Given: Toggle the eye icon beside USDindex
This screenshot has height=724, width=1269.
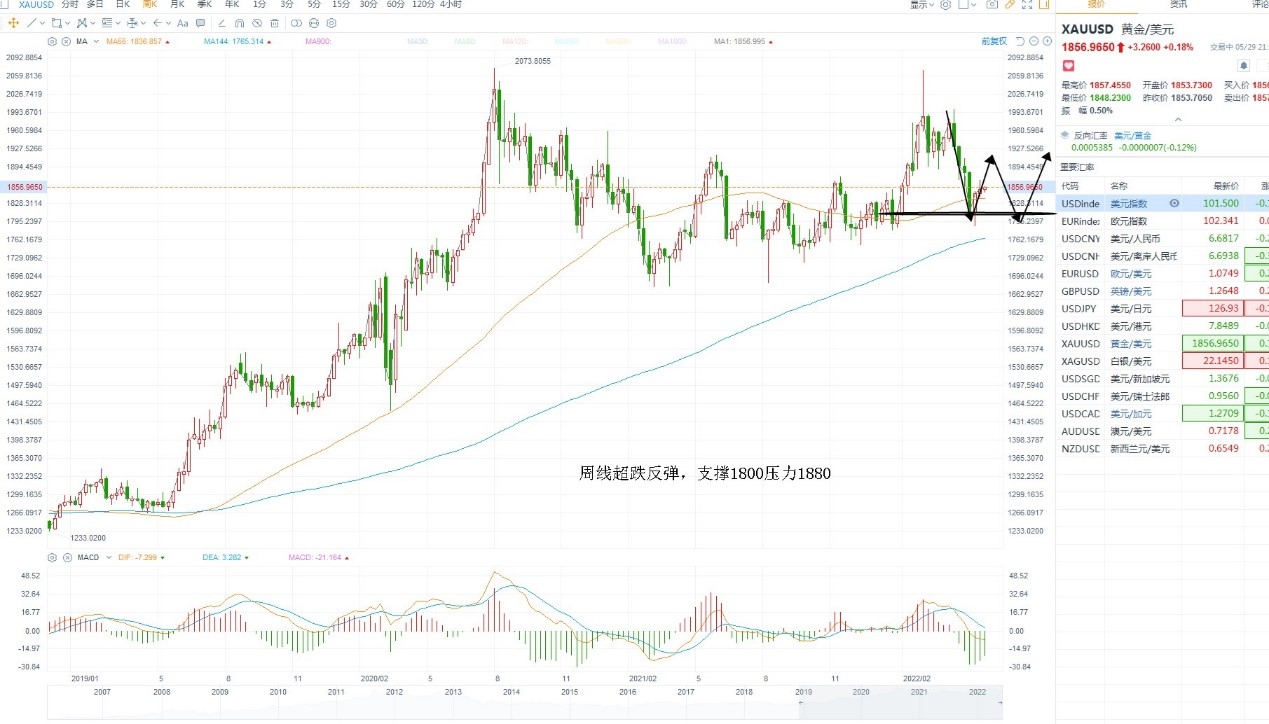Looking at the screenshot, I should (1175, 203).
